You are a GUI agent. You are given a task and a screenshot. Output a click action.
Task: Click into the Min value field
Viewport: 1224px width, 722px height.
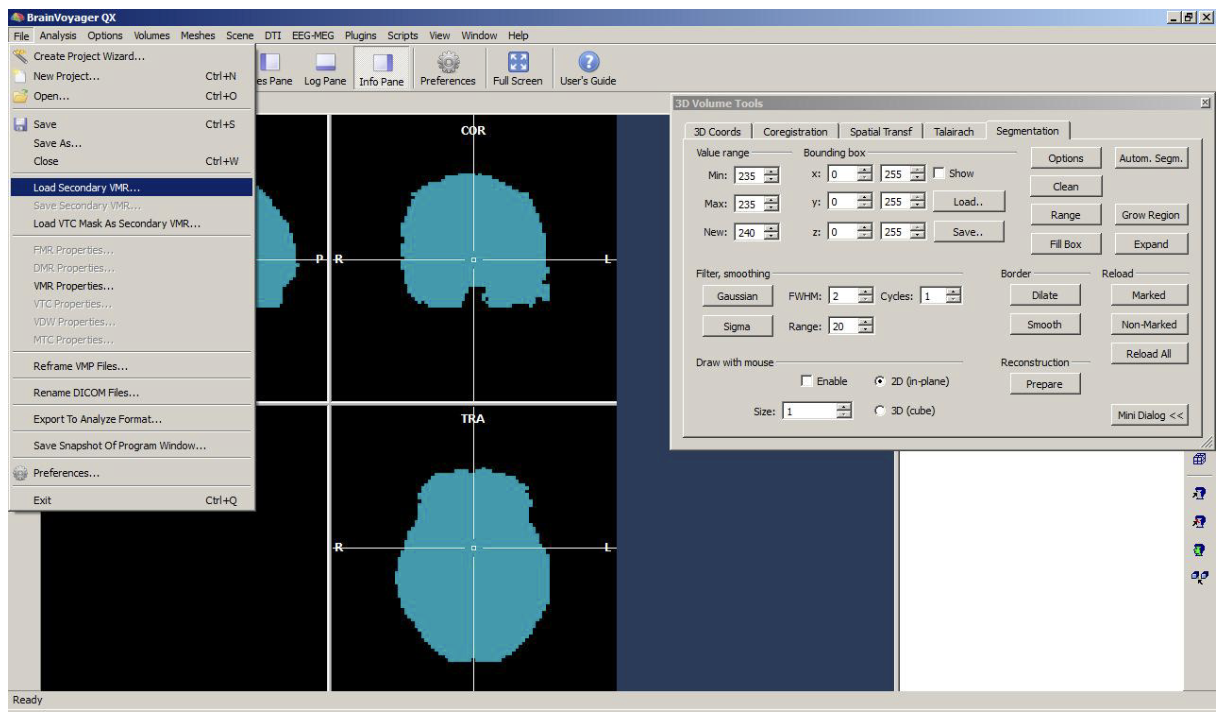748,175
